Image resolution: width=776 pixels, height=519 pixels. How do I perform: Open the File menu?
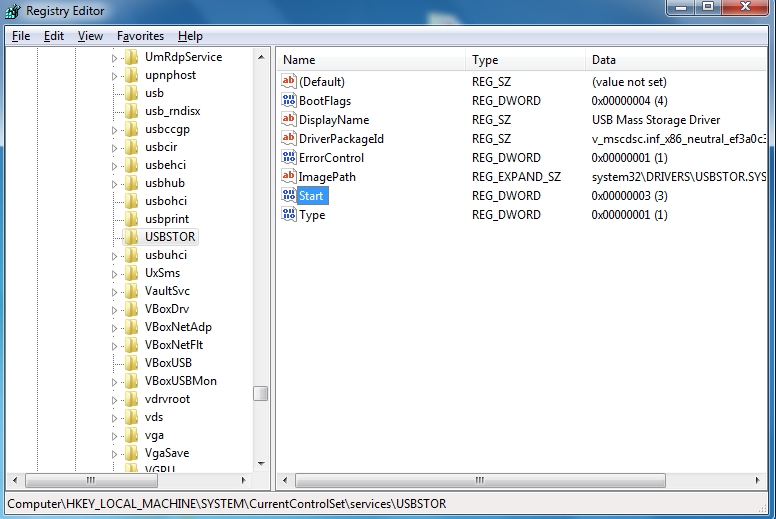[21, 36]
